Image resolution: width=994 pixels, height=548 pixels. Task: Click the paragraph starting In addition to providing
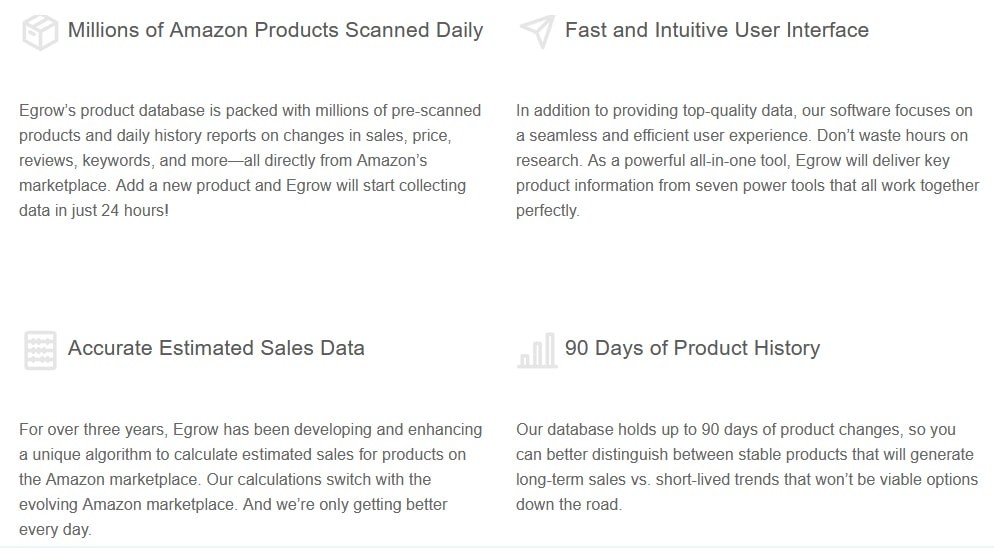(x=747, y=160)
